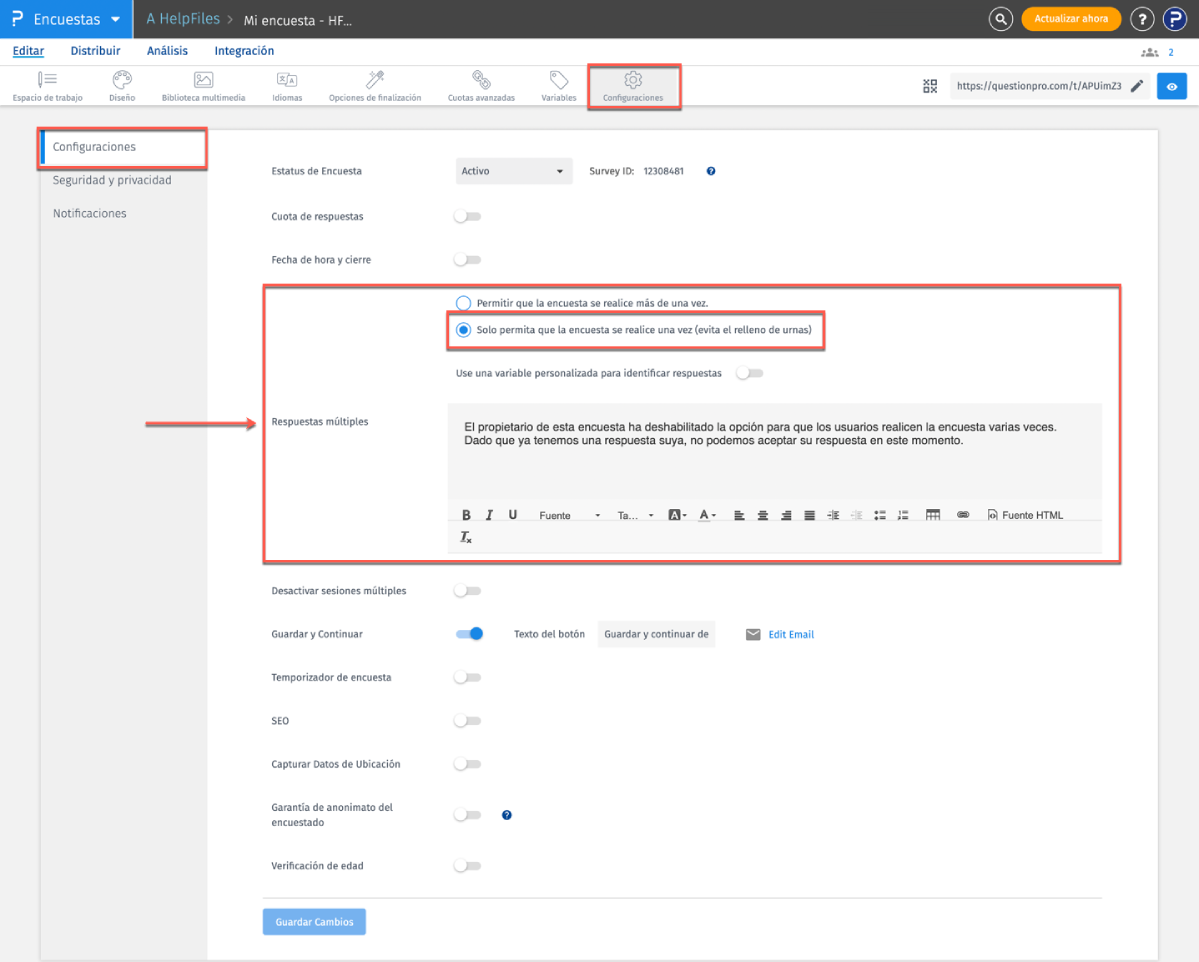Apply underline in the message editor
The width and height of the screenshot is (1199, 962).
(513, 515)
